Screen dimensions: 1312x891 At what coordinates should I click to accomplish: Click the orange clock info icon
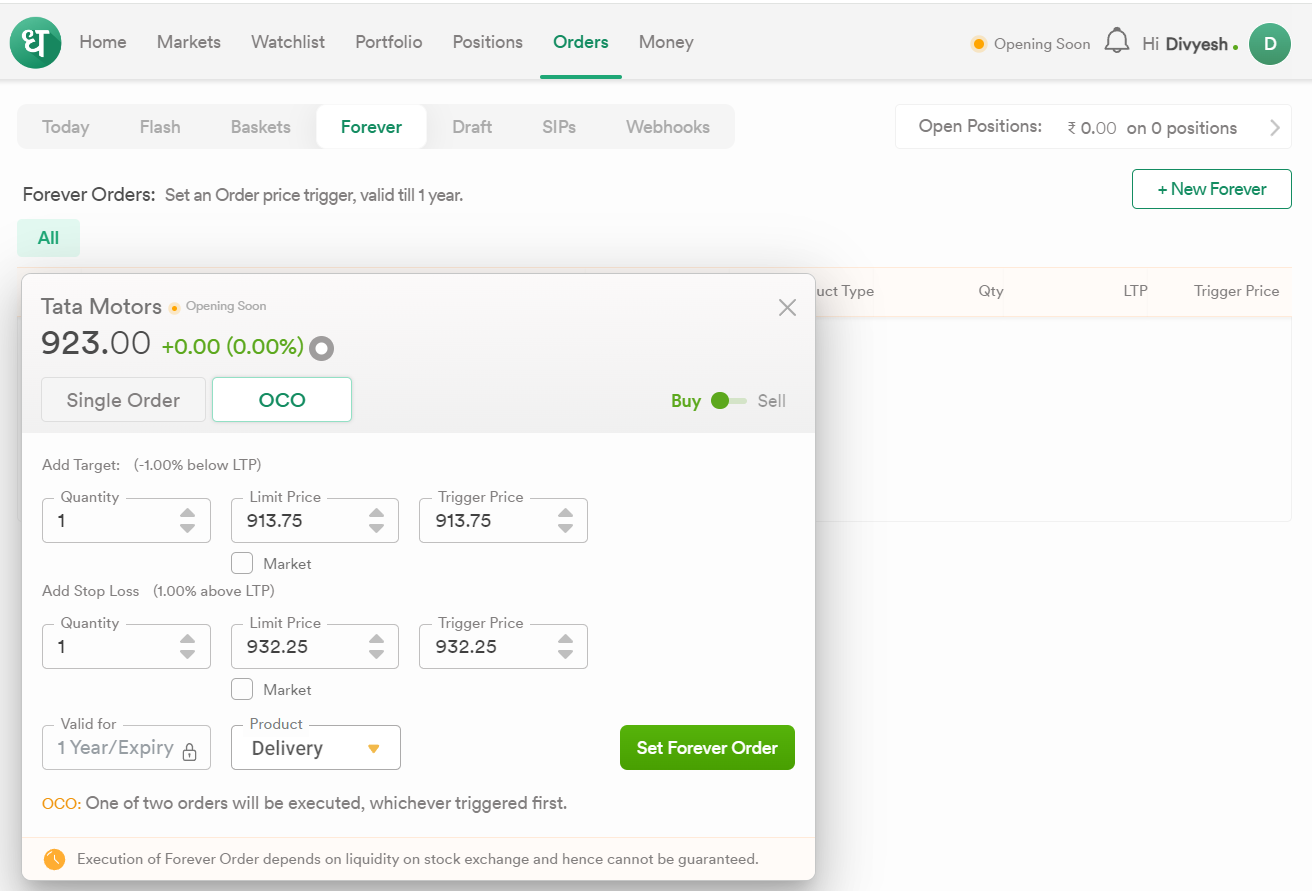click(x=54, y=859)
